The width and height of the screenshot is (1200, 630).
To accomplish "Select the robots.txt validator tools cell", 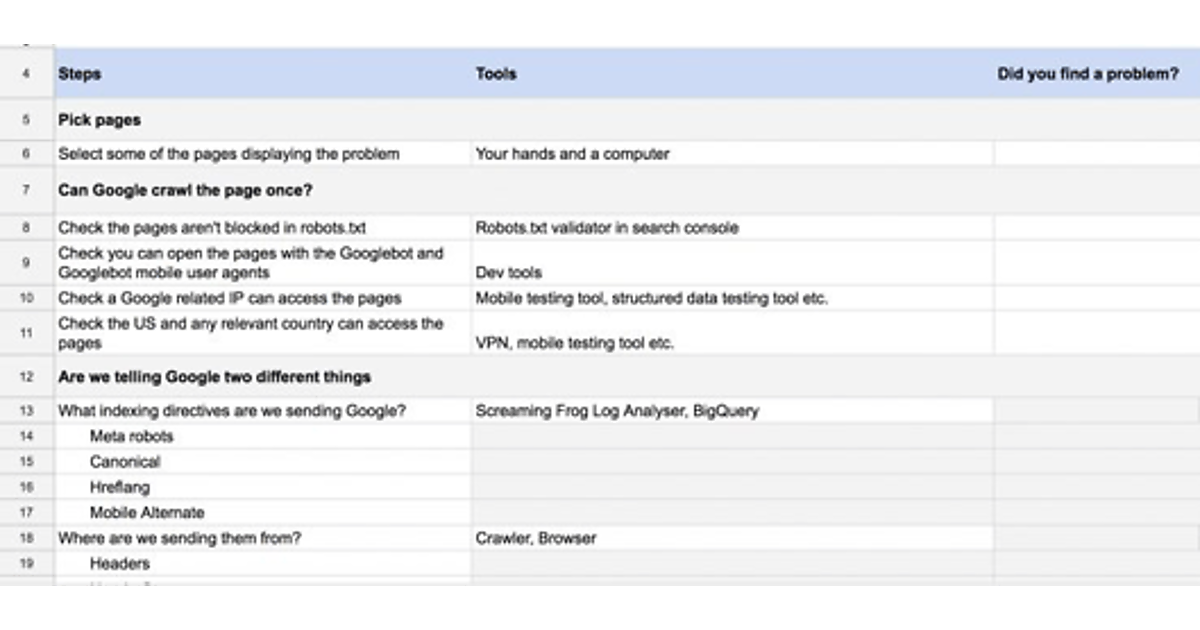I will click(607, 228).
